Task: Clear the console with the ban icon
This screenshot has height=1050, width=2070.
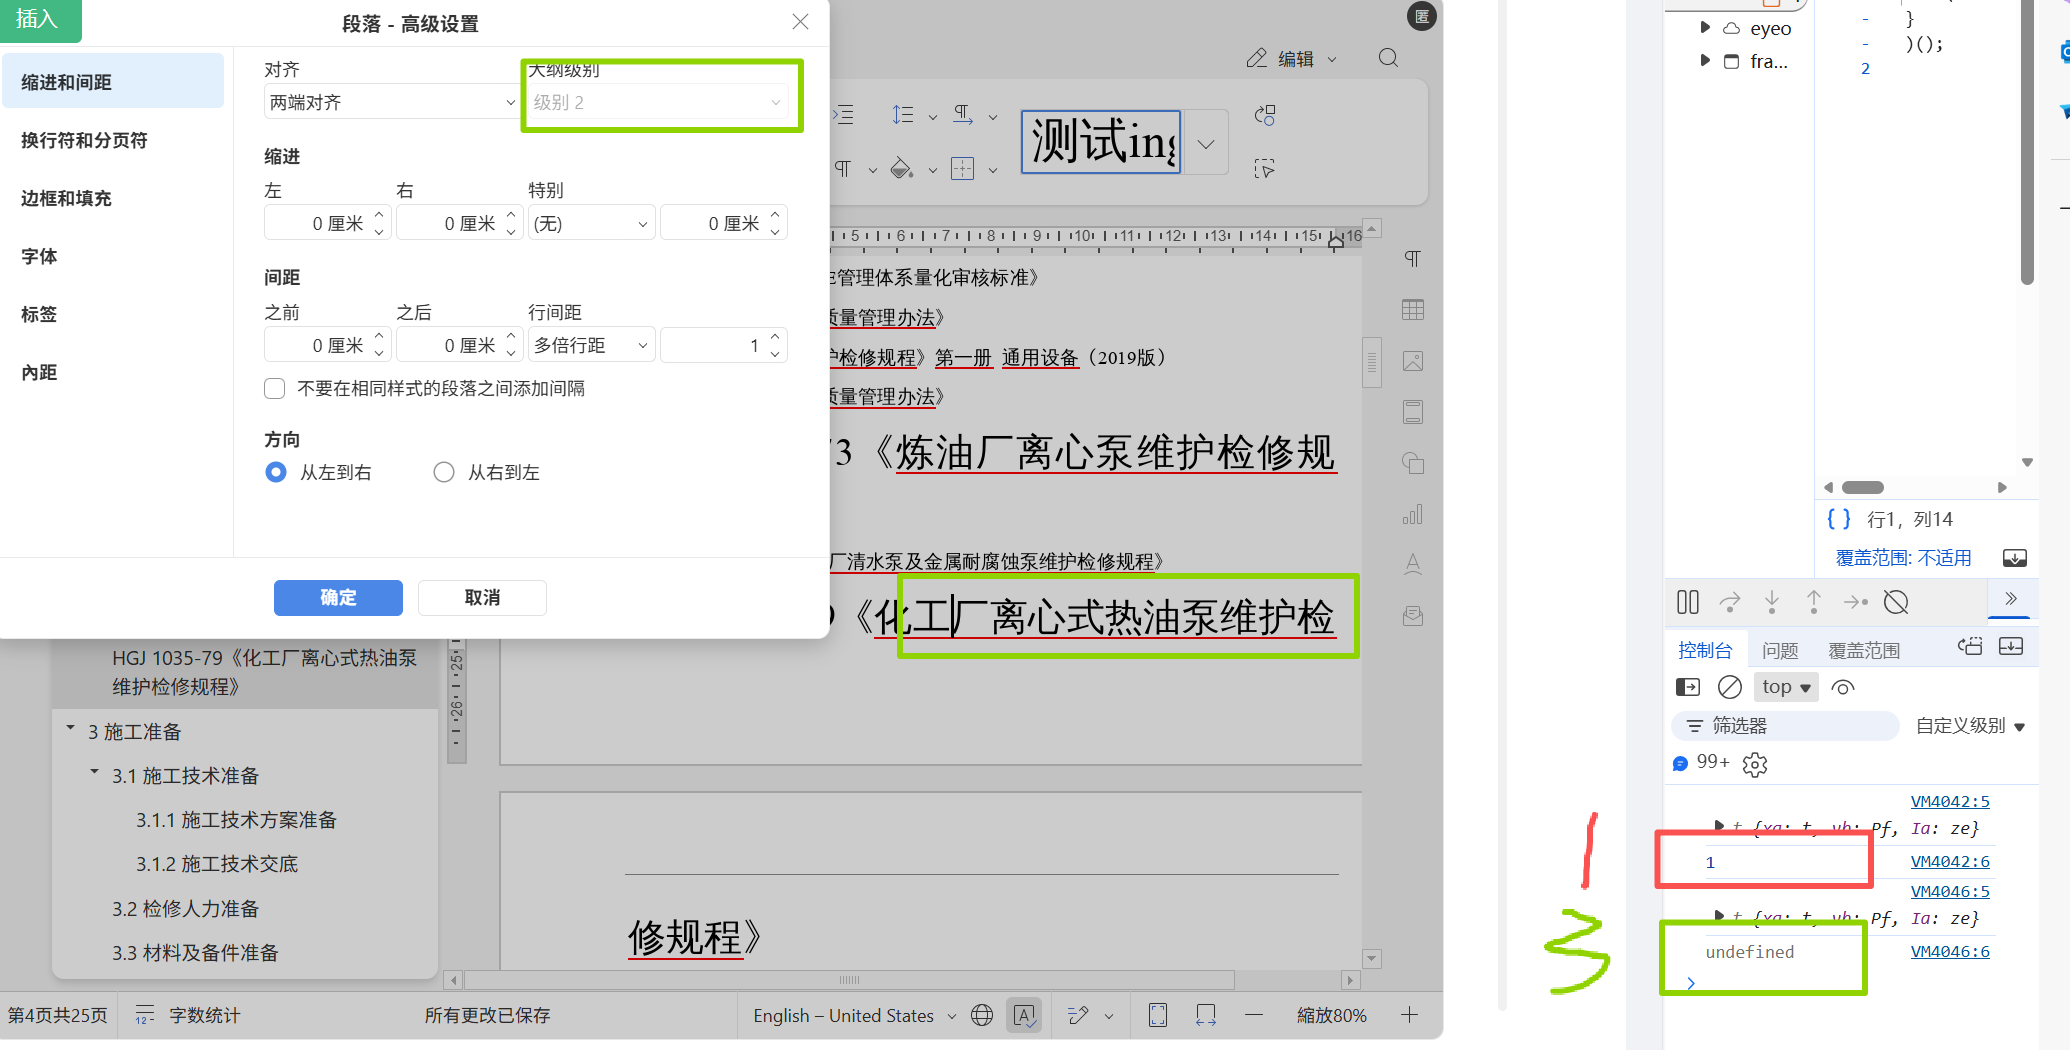Action: 1729,687
